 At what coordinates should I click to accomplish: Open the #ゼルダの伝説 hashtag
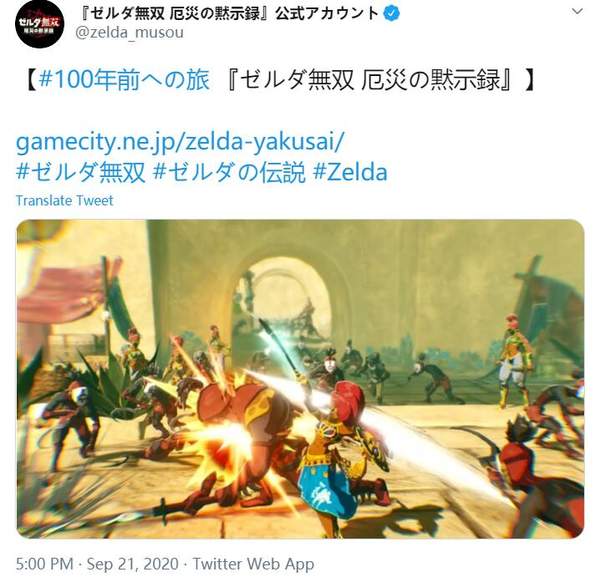point(229,172)
